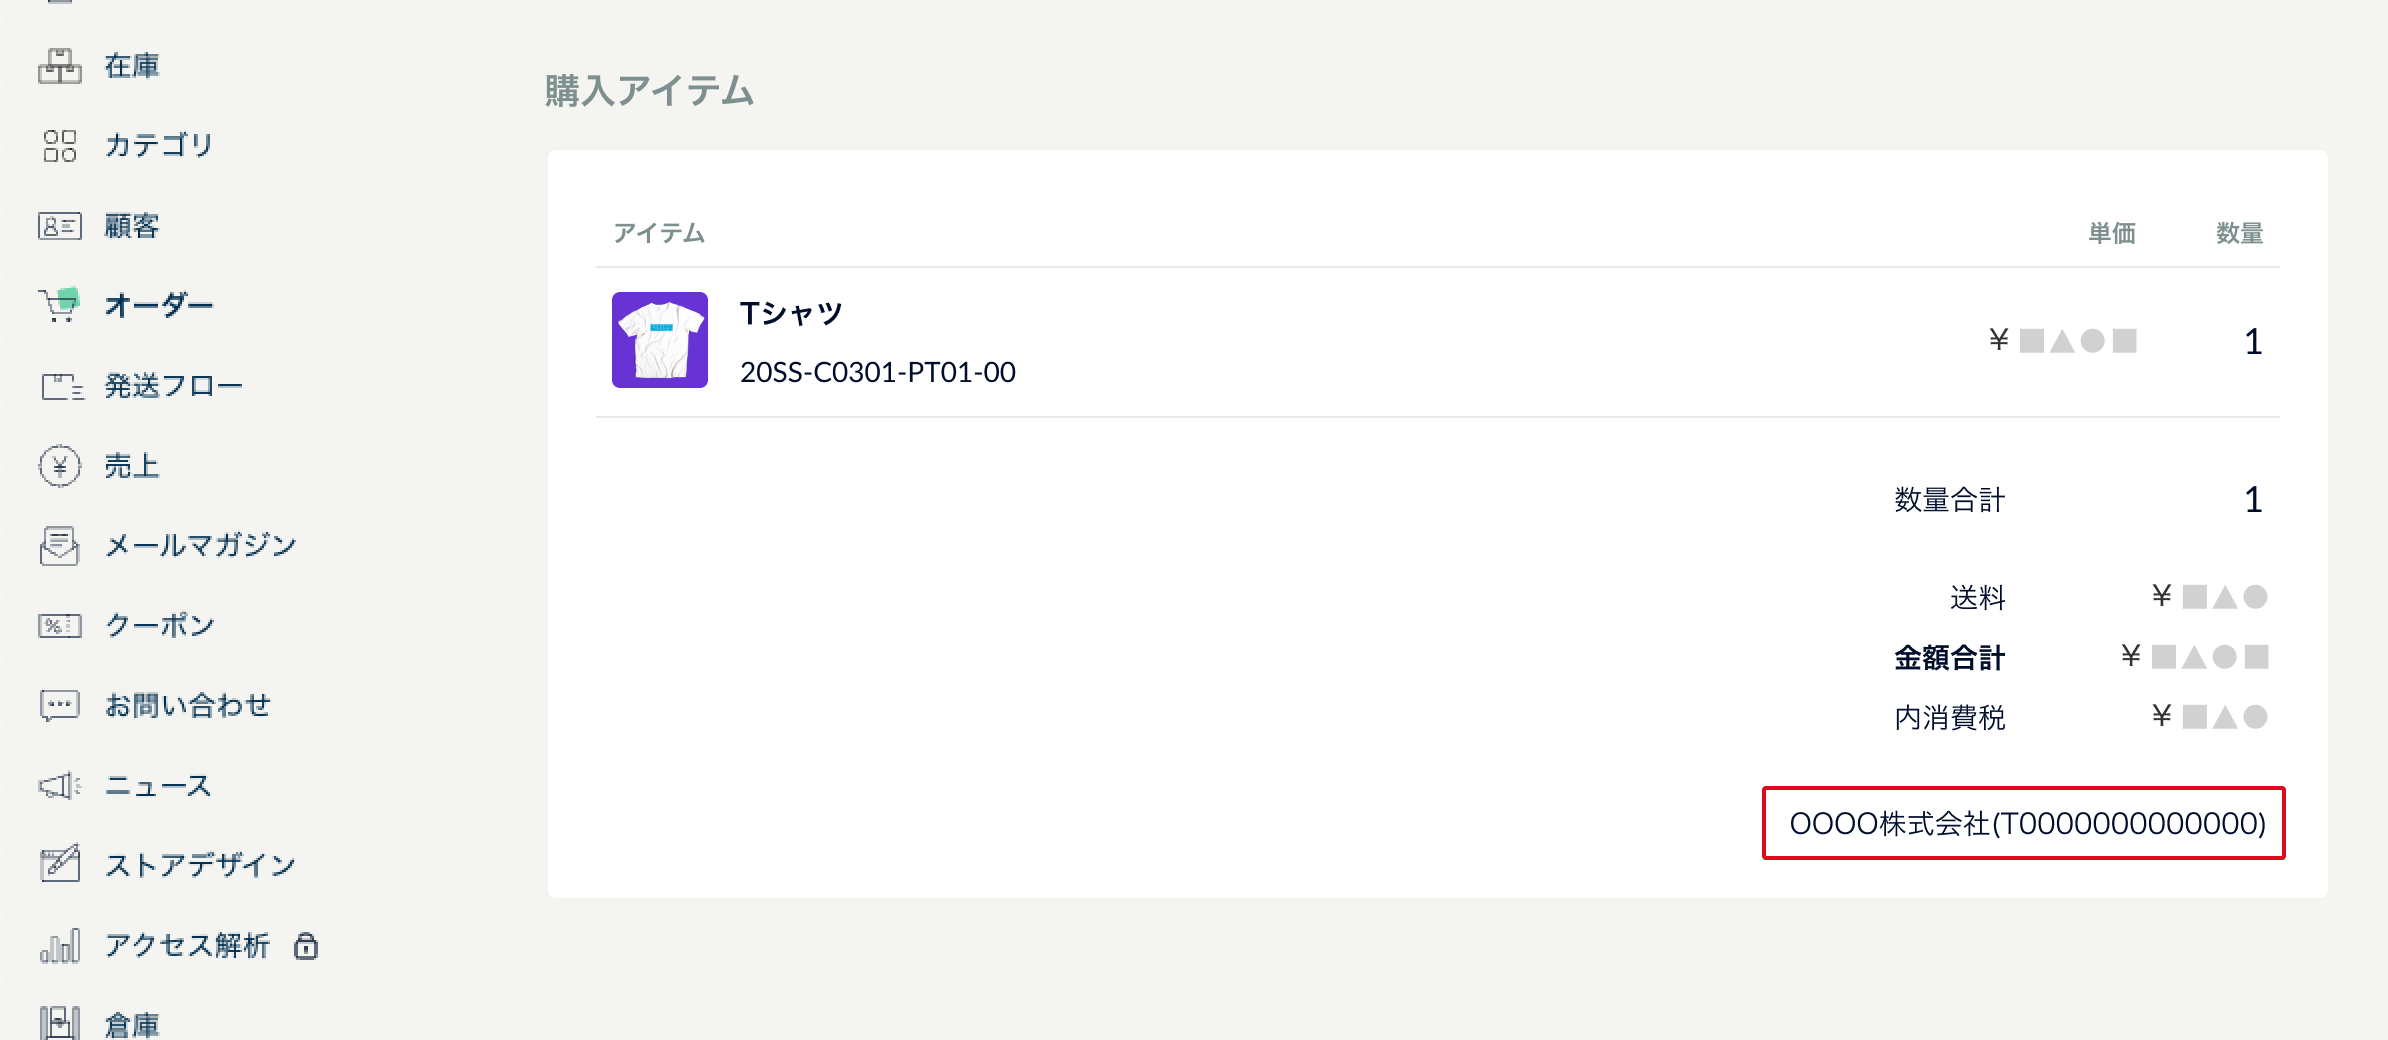Open the カテゴリ grid icon
The height and width of the screenshot is (1040, 2388).
[x=60, y=146]
